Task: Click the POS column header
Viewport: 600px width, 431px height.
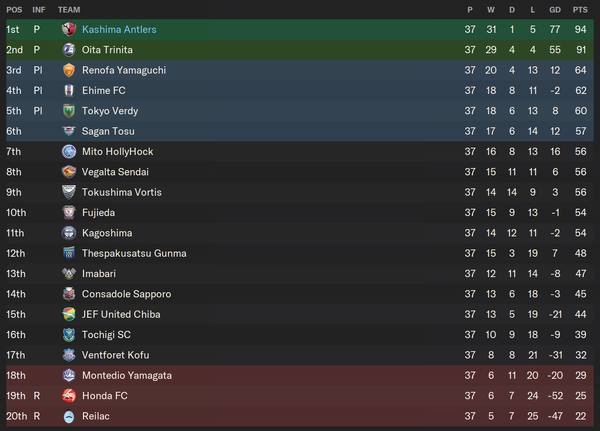Action: [x=14, y=10]
